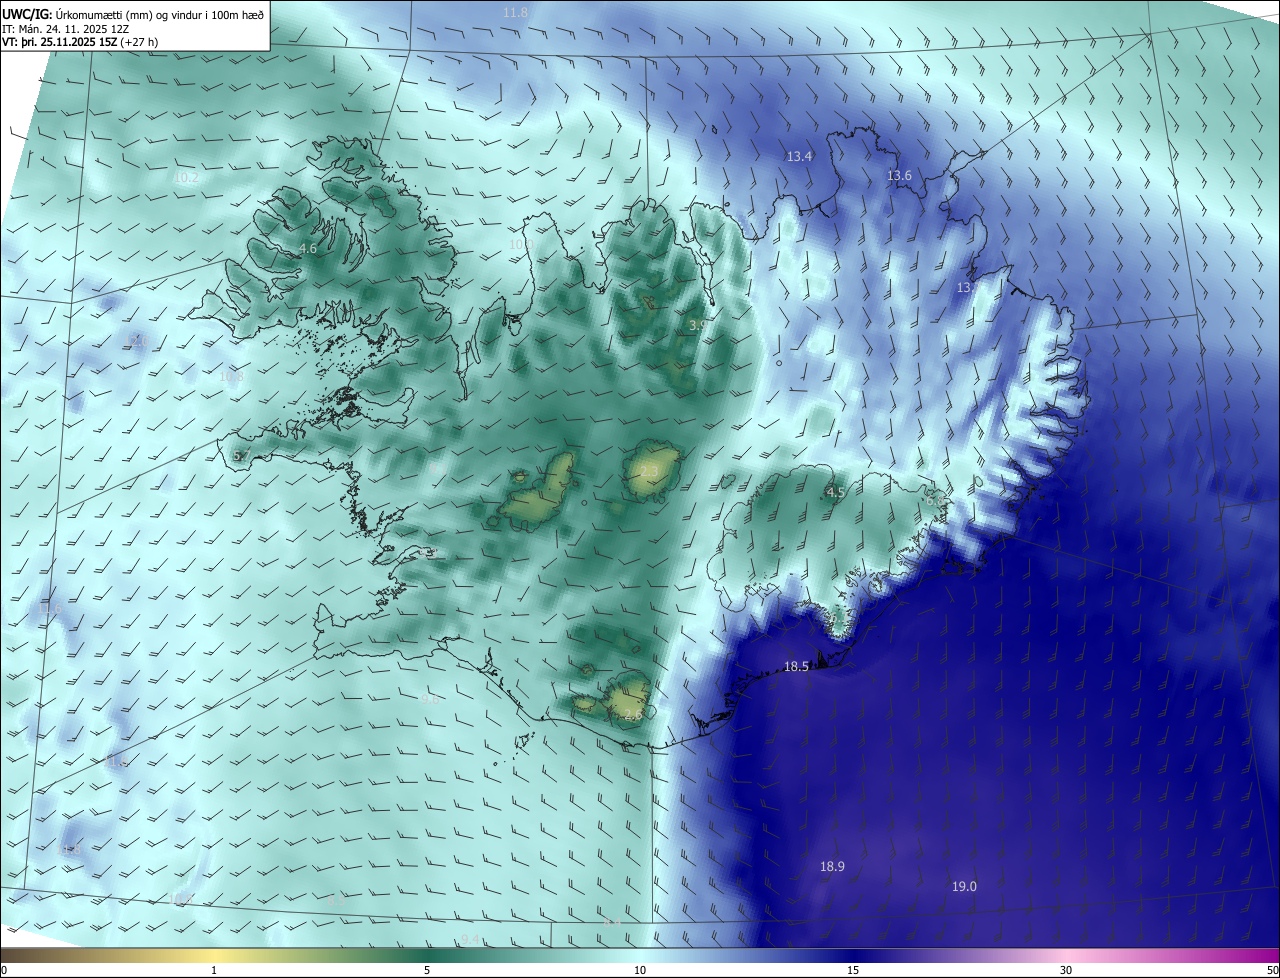The height and width of the screenshot is (978, 1280).
Task: Click the 18.5 value on the map
Action: tap(796, 666)
